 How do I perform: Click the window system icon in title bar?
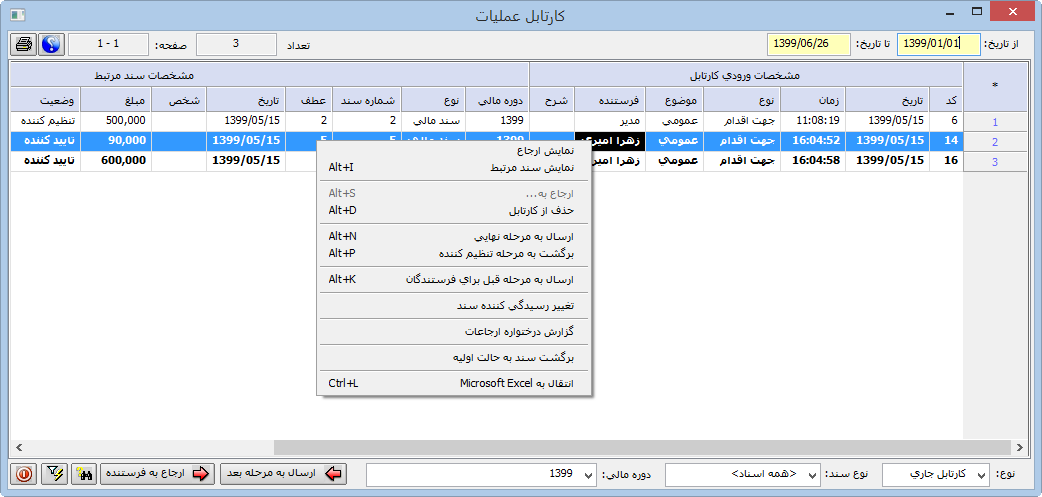16,14
